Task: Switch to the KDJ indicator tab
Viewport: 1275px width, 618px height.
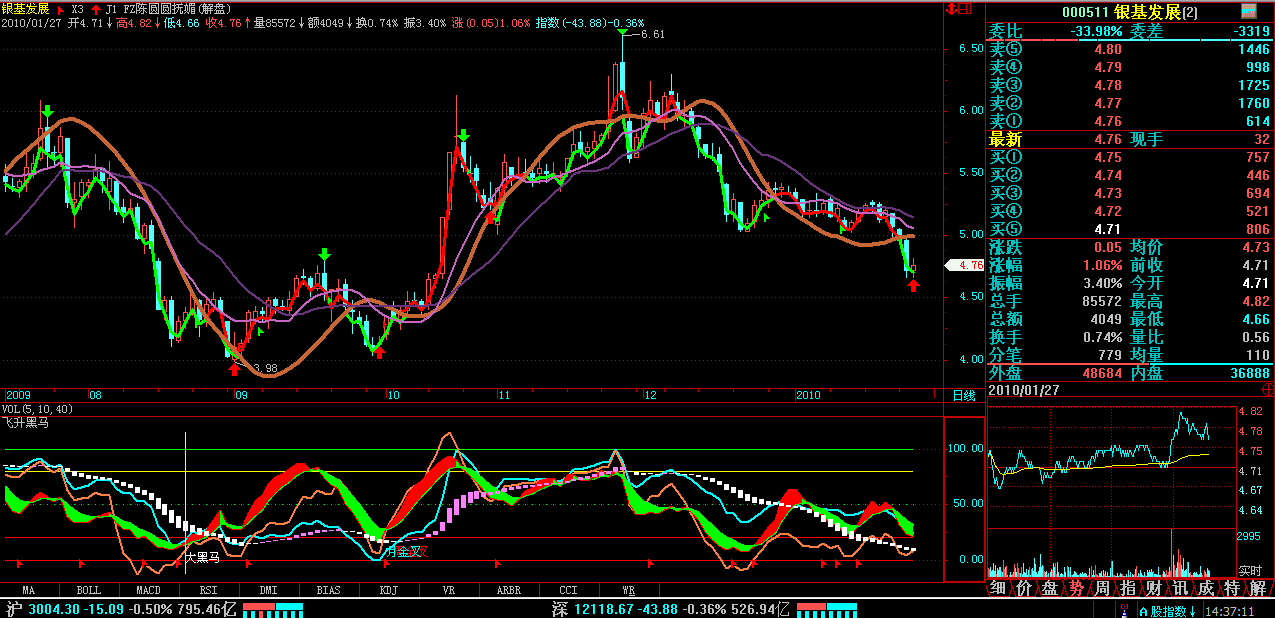Action: (x=388, y=590)
